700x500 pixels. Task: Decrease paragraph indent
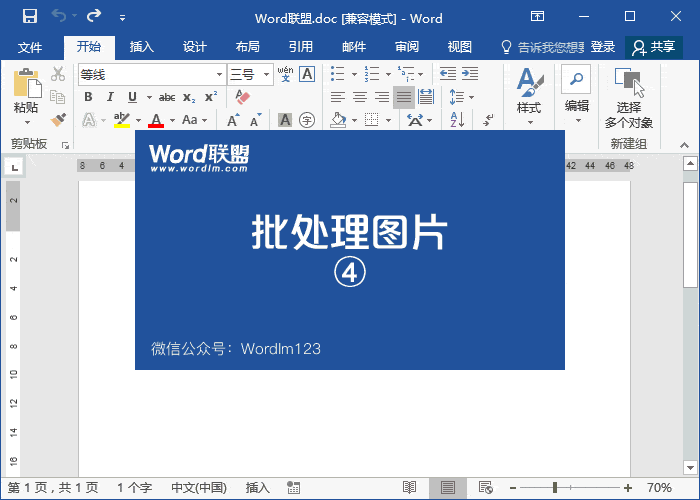click(448, 74)
